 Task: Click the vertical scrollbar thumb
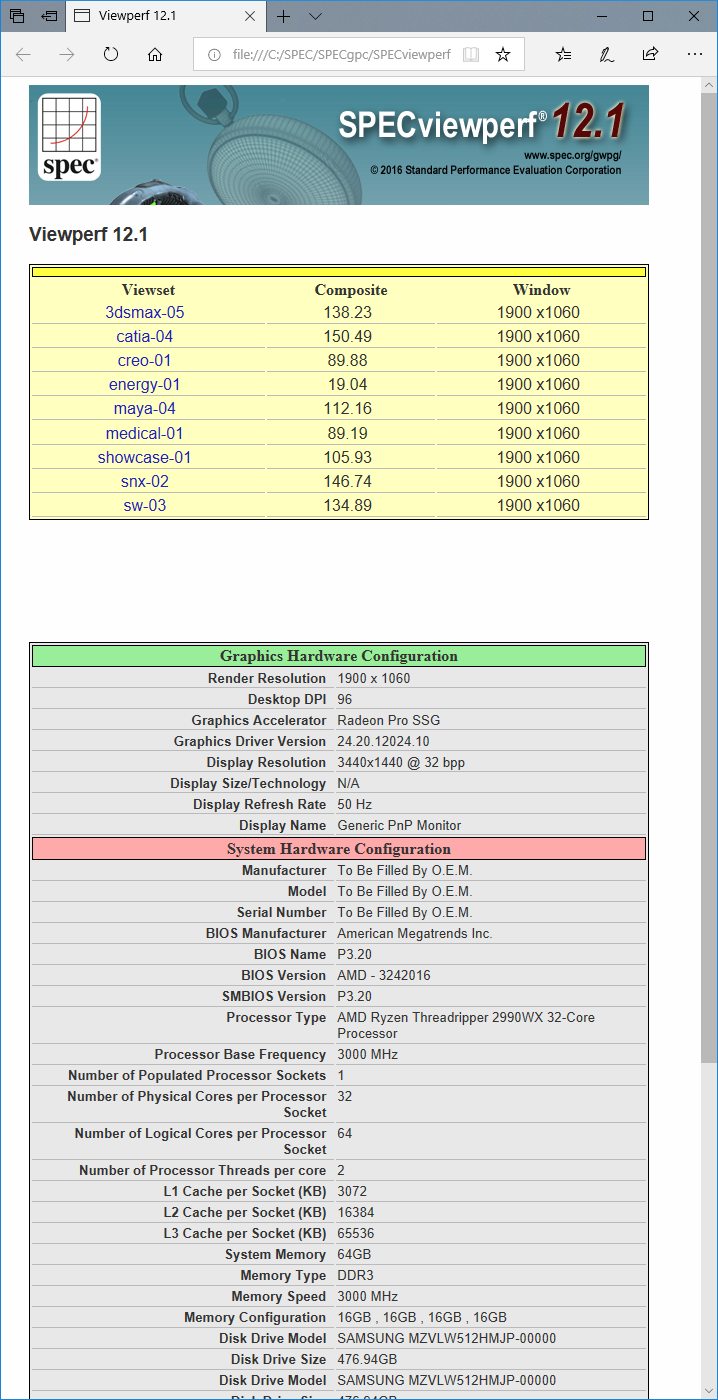(709, 578)
